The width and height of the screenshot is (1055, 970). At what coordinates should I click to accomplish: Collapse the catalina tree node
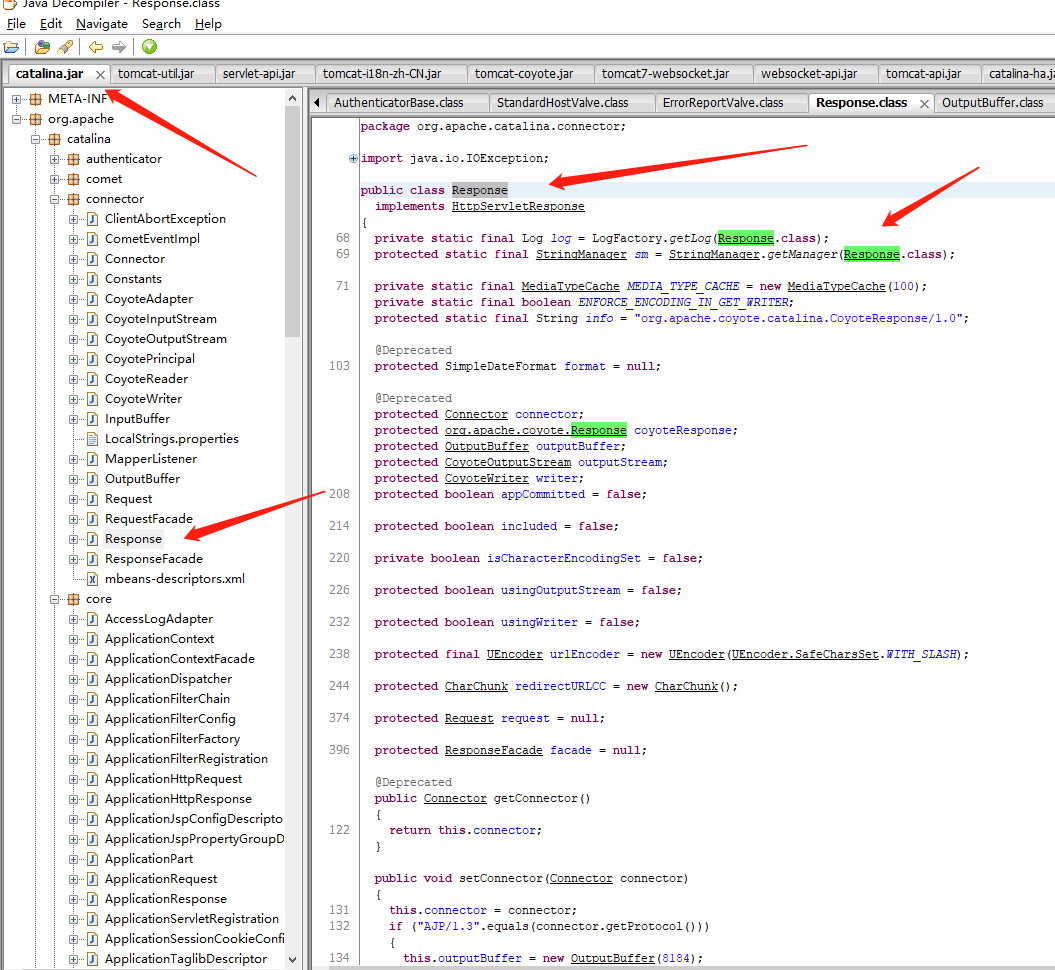[36, 140]
